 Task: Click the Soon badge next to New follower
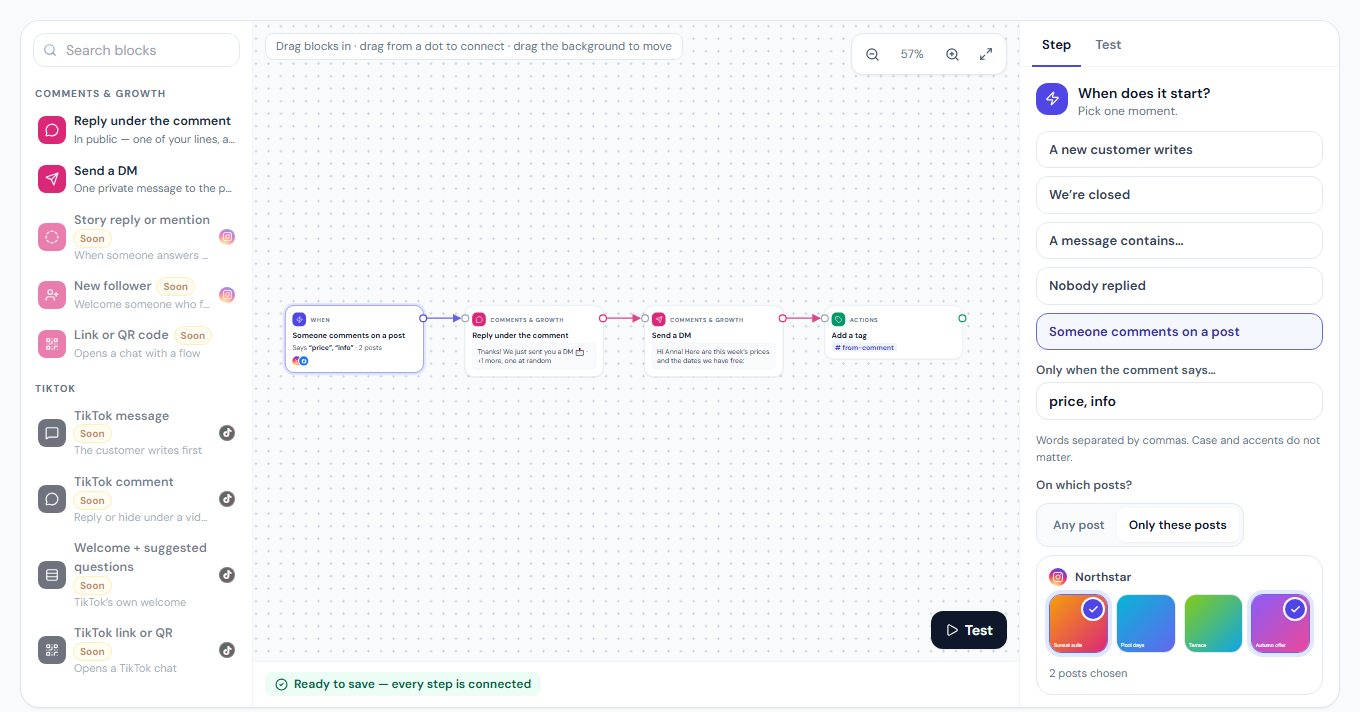tap(175, 286)
